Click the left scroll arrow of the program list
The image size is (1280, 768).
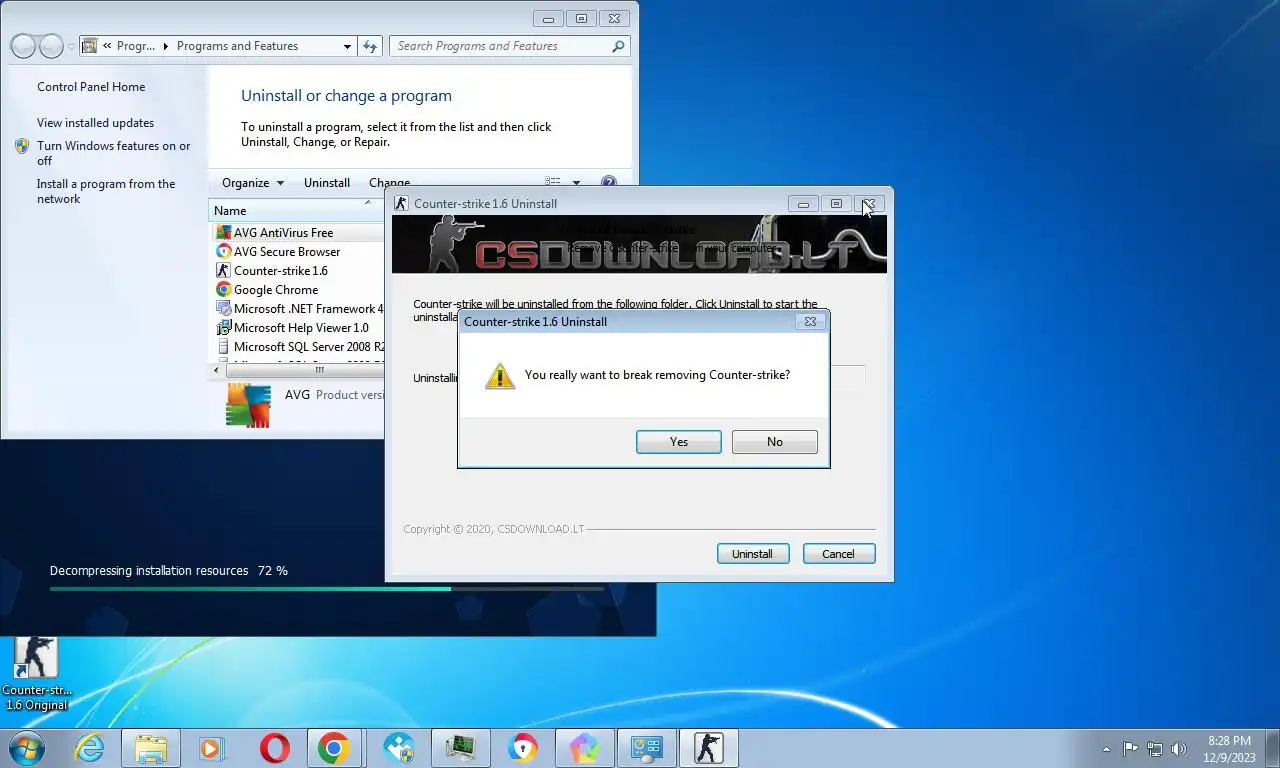click(x=216, y=370)
